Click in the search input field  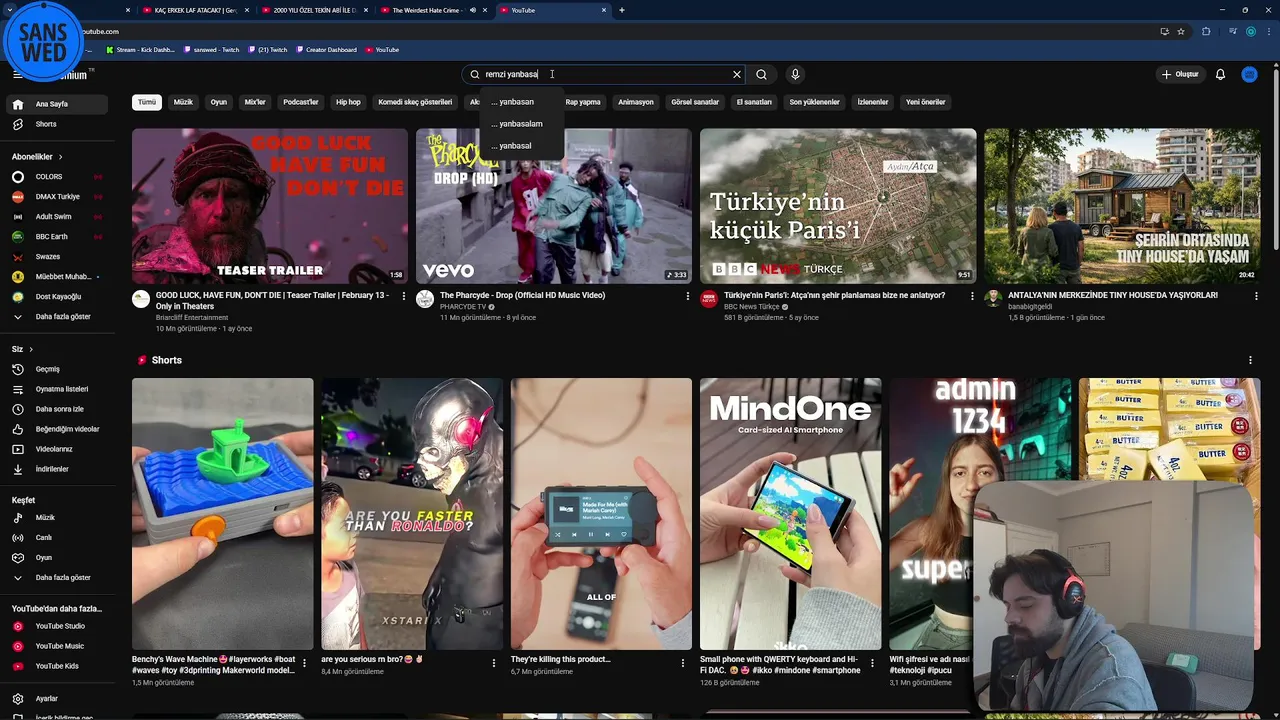(x=605, y=74)
